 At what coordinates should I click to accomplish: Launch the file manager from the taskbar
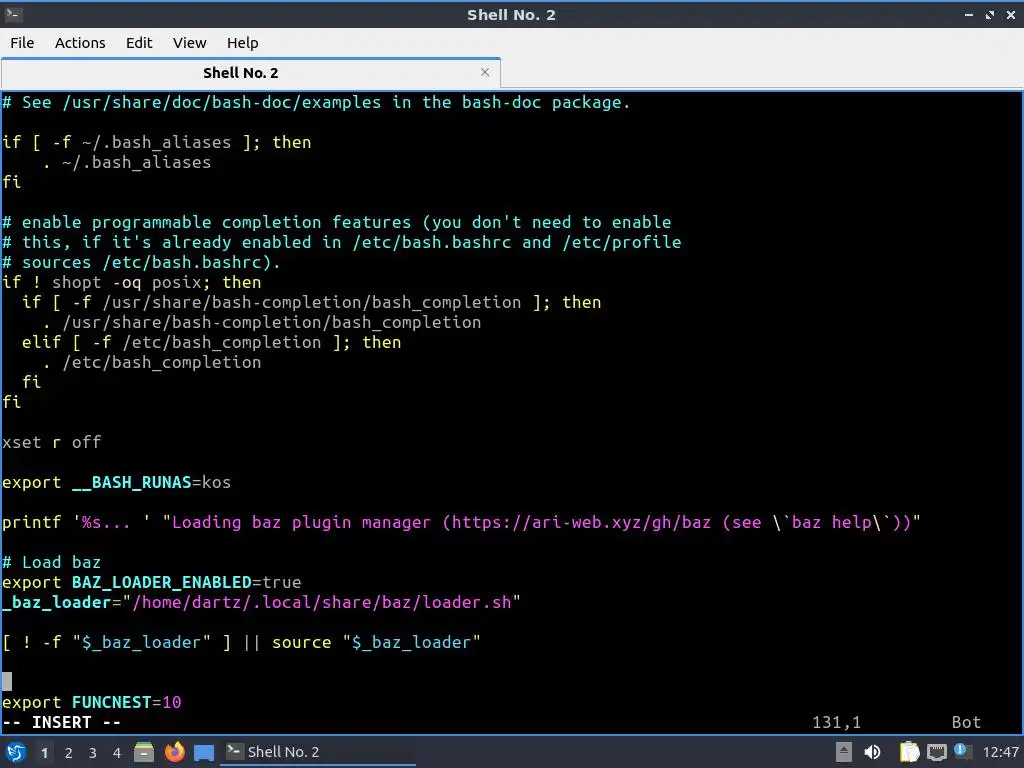coord(144,752)
